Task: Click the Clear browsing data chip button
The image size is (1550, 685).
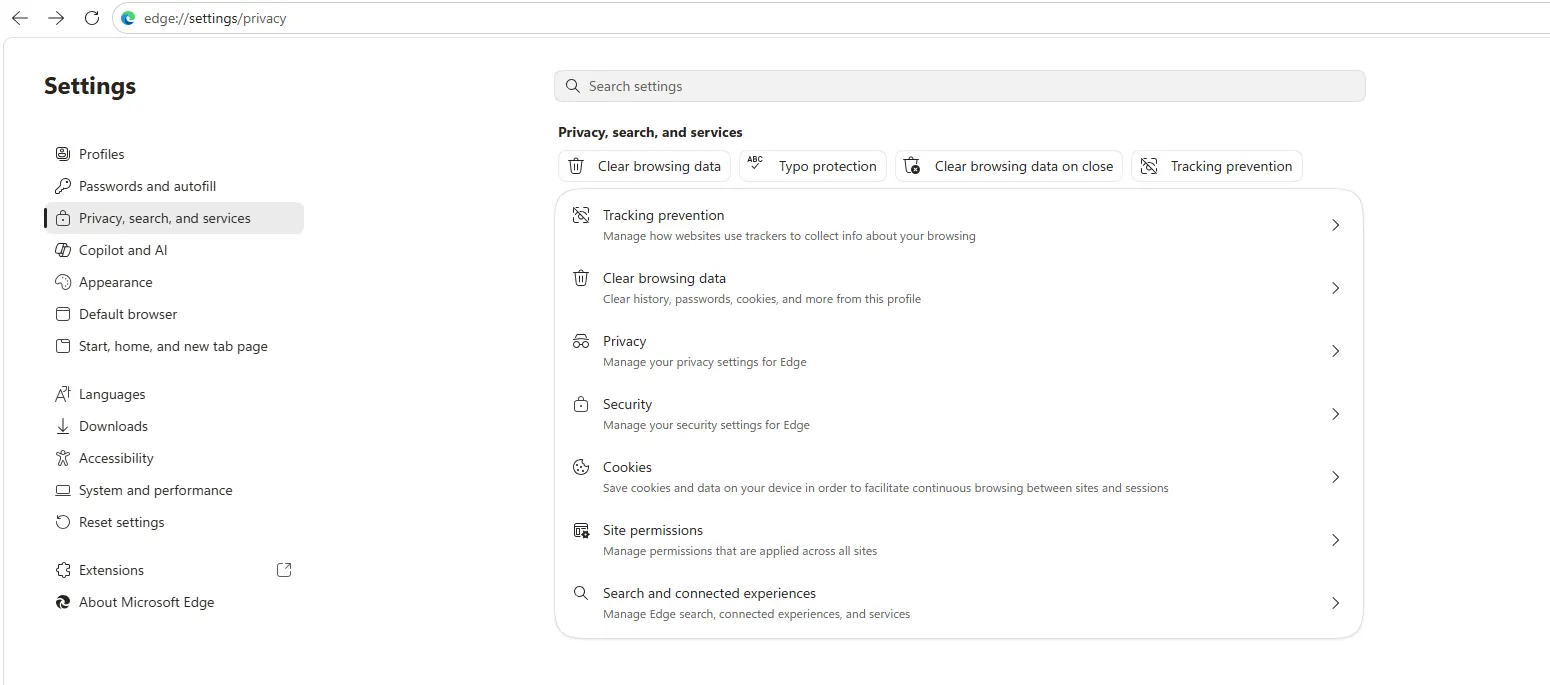Action: (x=644, y=166)
